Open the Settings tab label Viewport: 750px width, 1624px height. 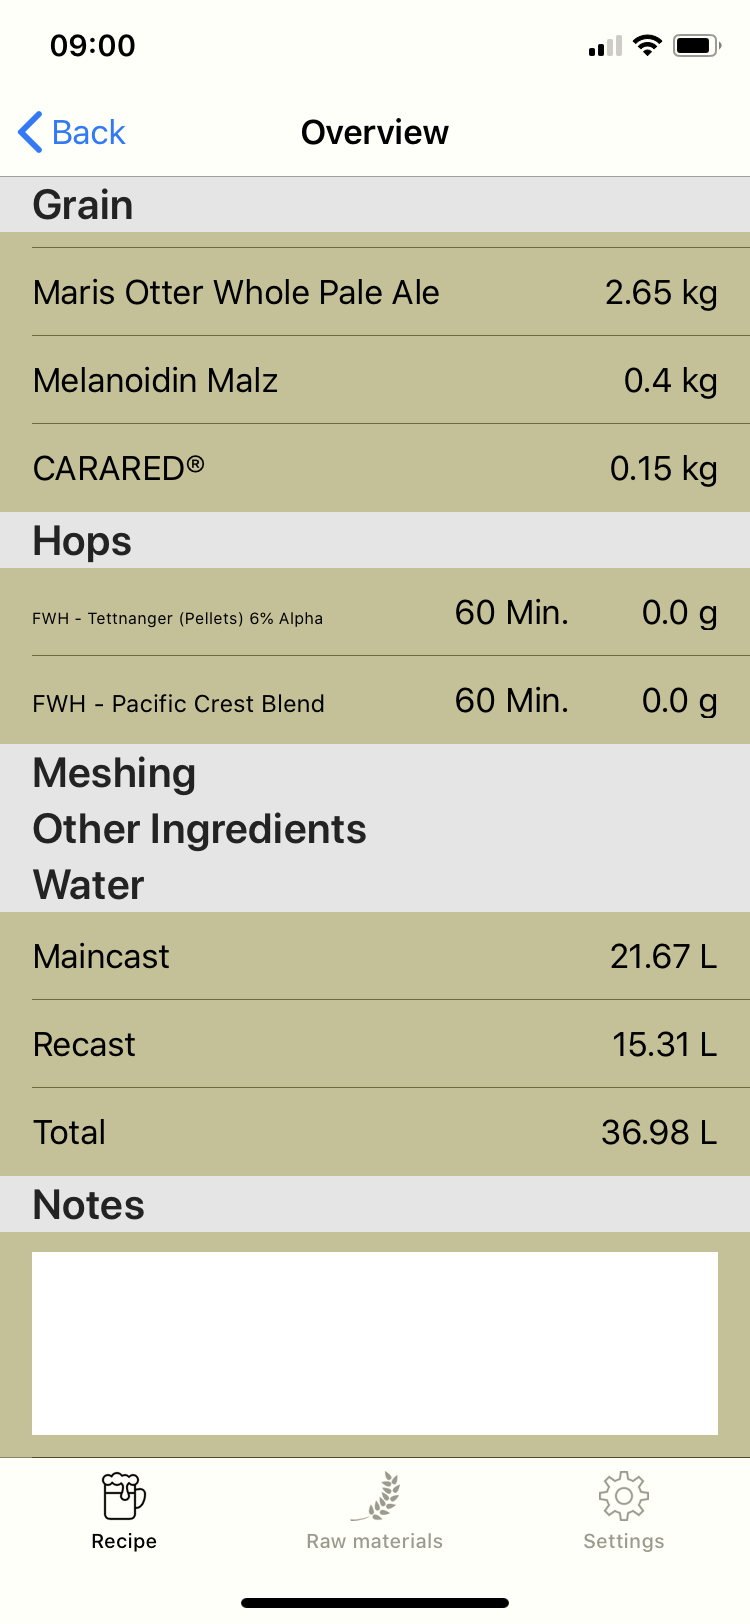623,1541
